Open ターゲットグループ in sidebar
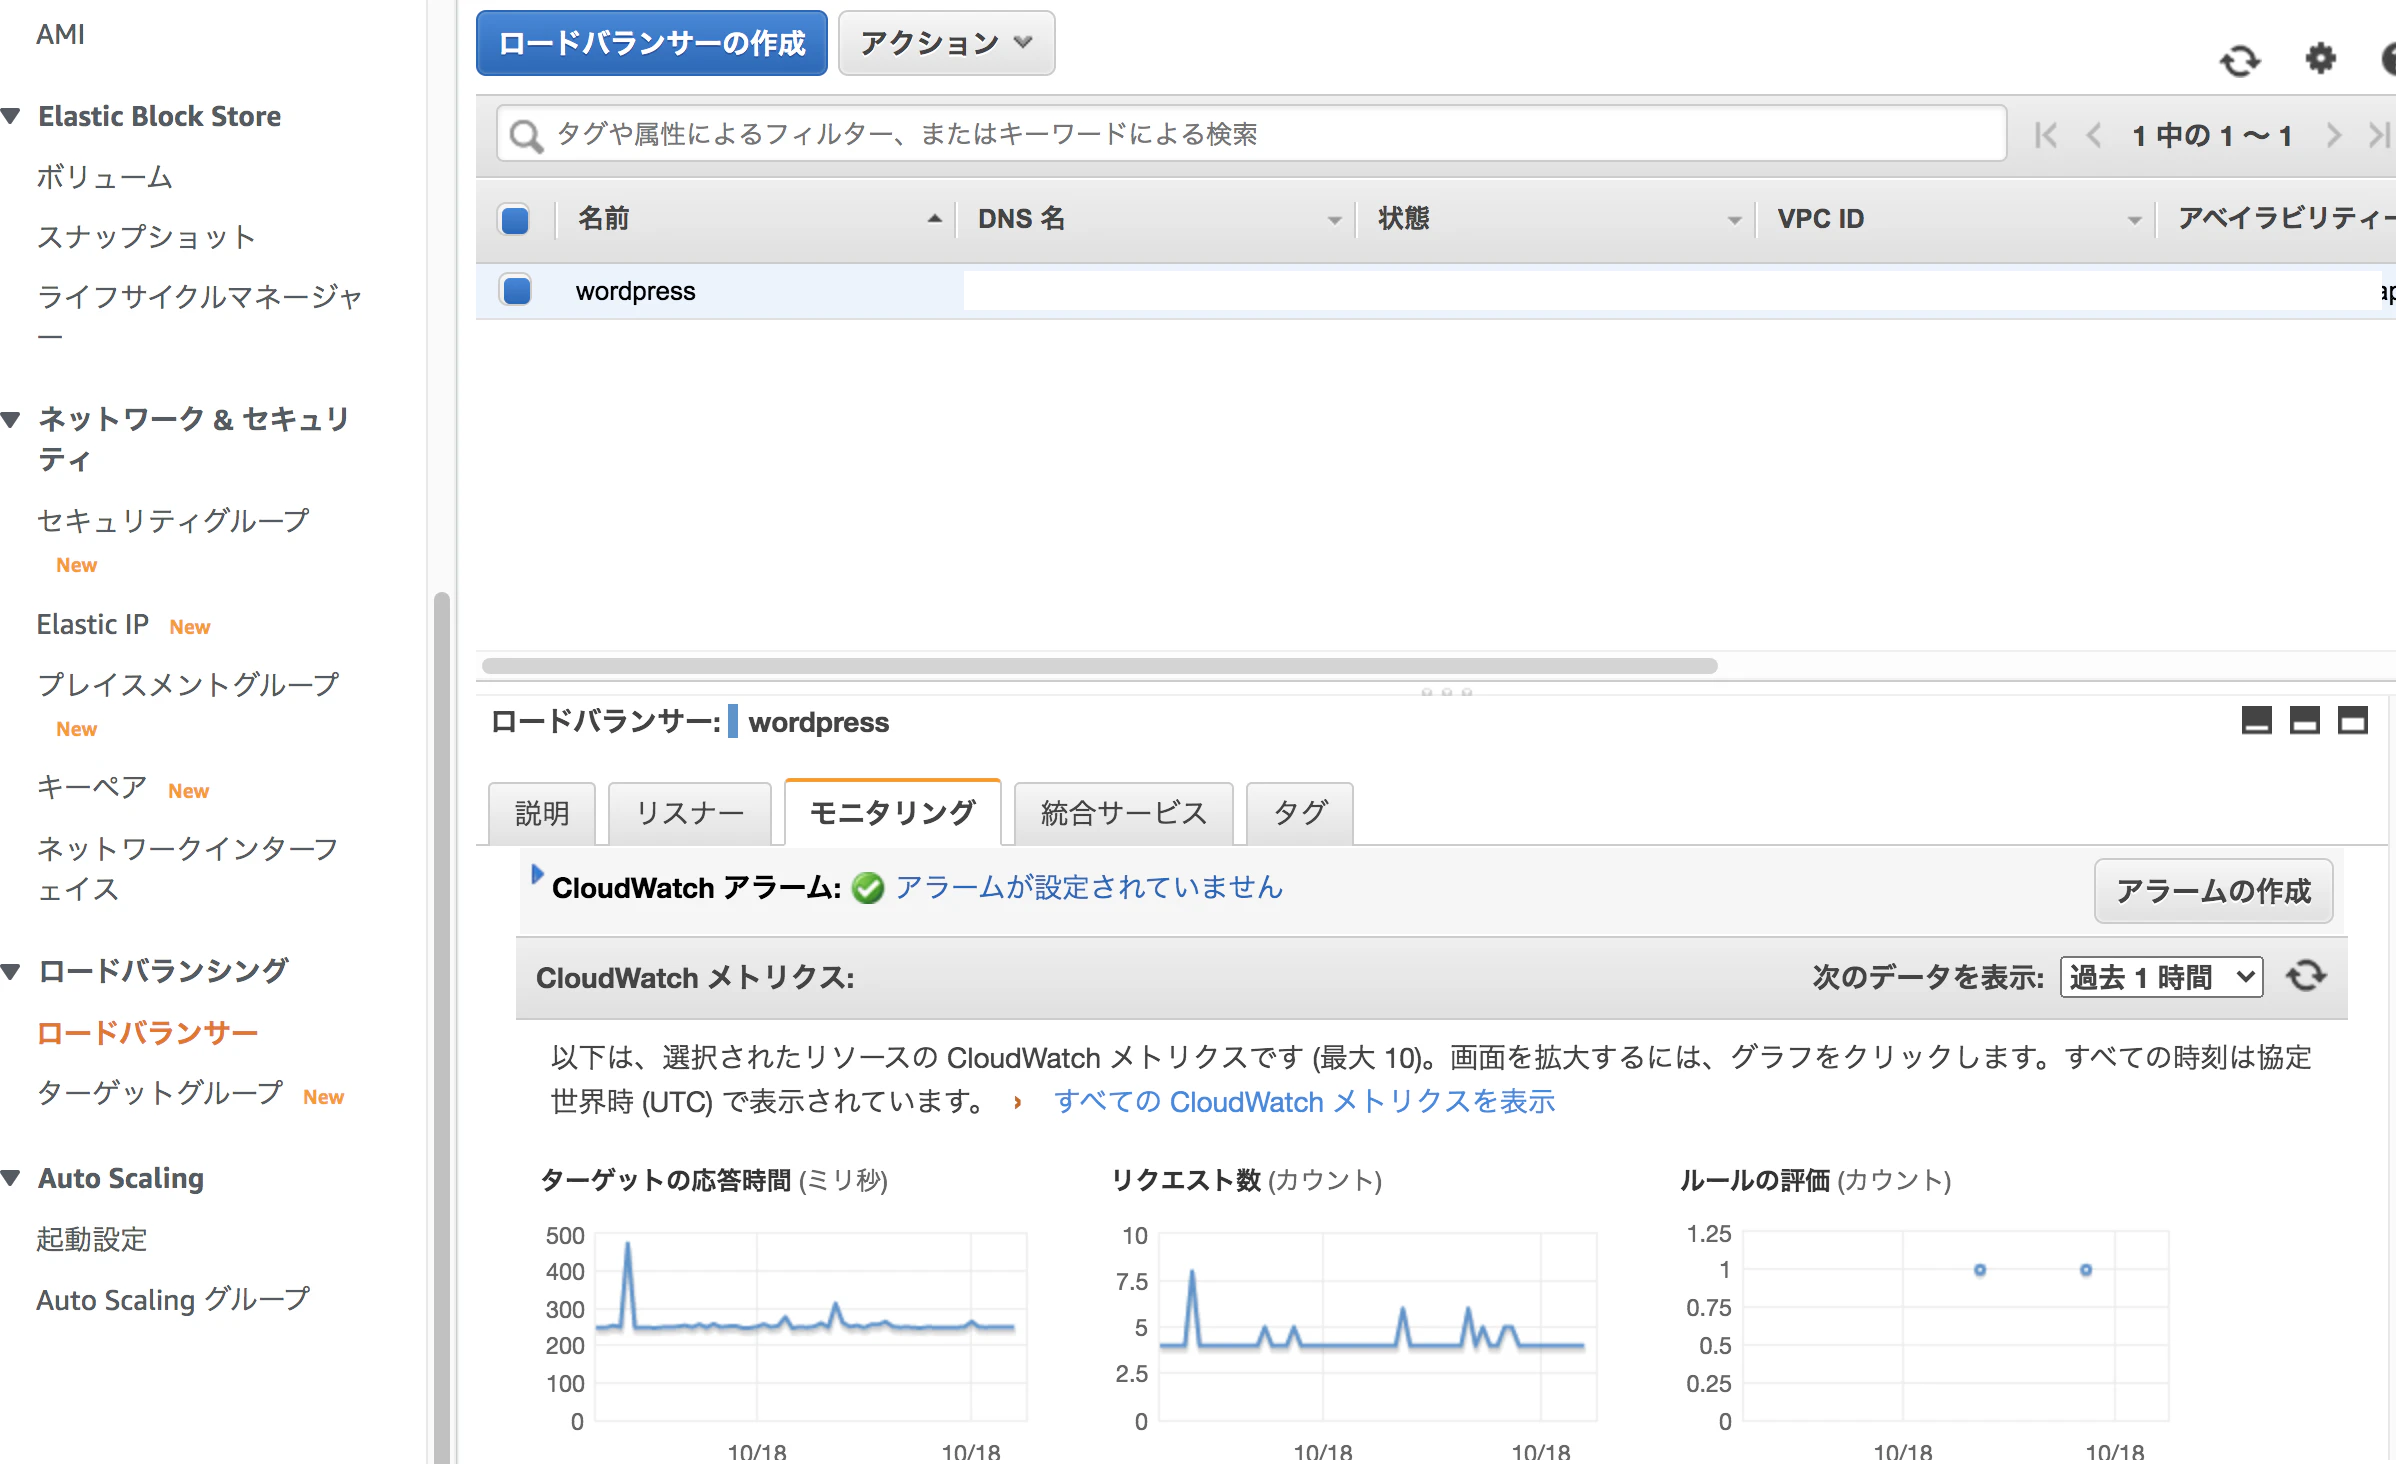The image size is (2396, 1464). pos(160,1093)
